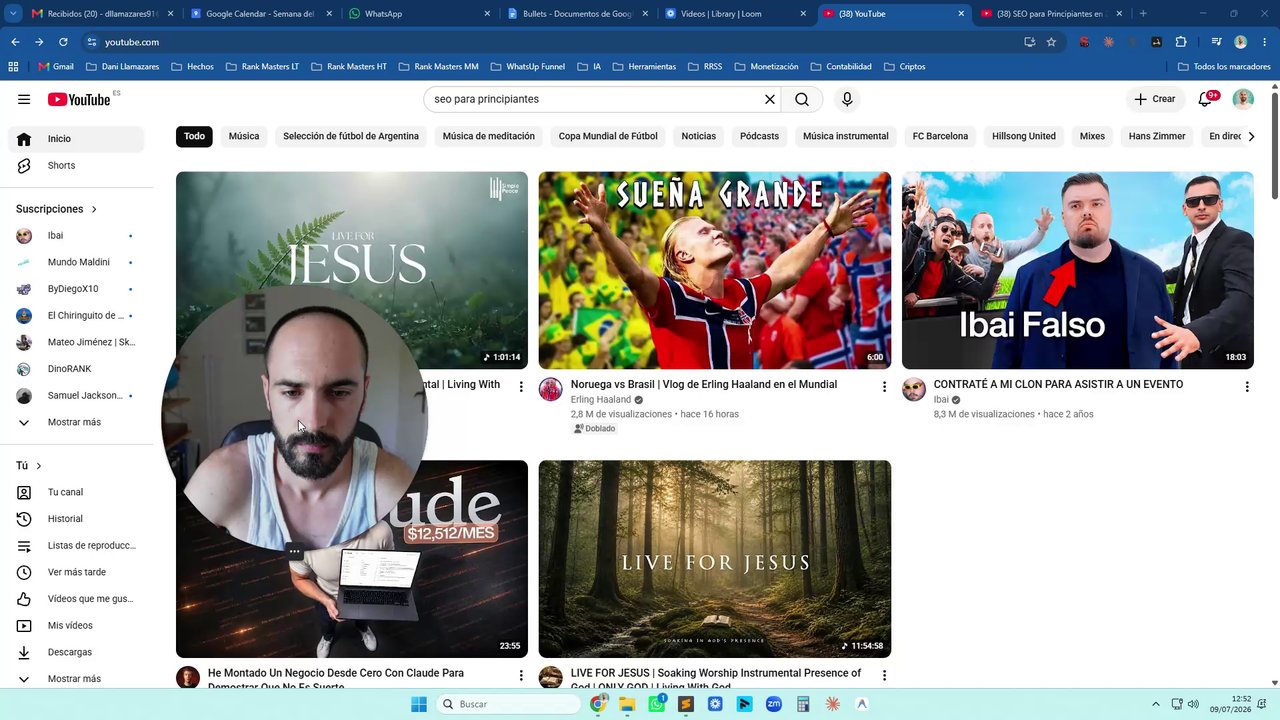This screenshot has height=720, width=1280.
Task: Open Vídeos que me gustan entry
Action: (76, 599)
